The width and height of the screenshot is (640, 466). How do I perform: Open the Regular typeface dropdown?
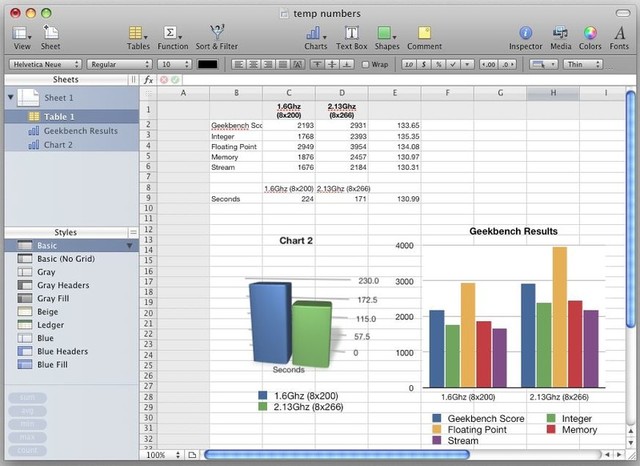(x=119, y=64)
